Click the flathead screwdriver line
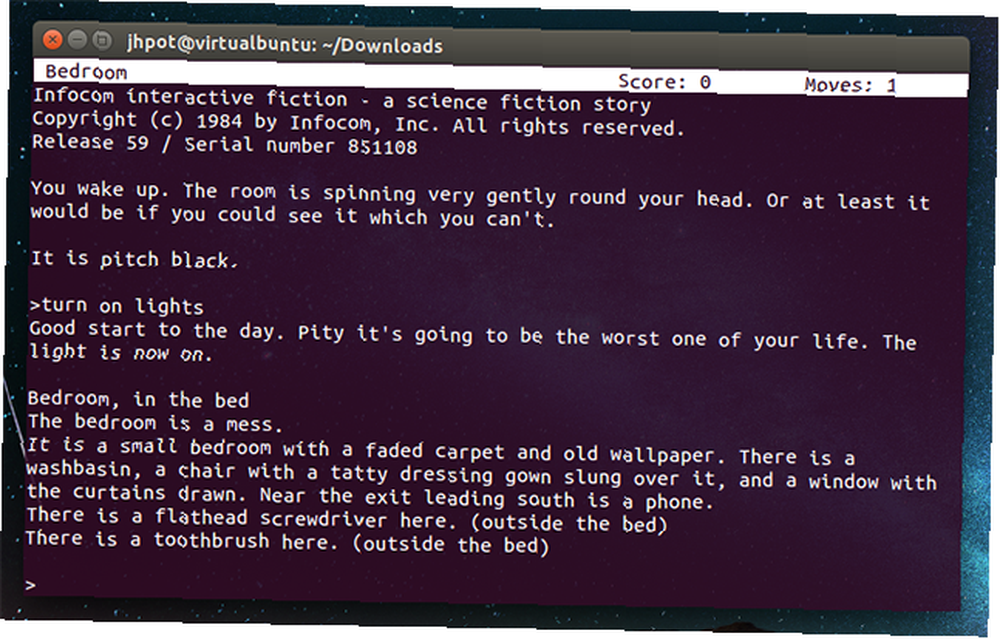 tap(346, 519)
